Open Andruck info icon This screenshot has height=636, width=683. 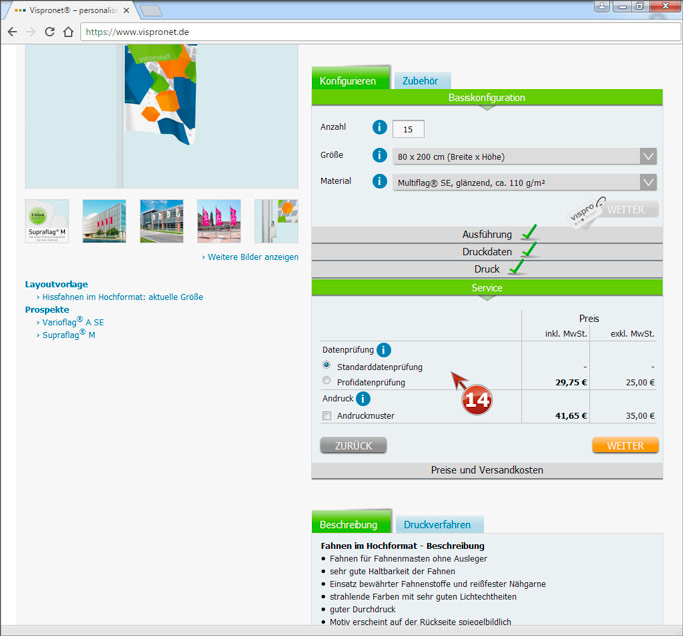tap(363, 399)
